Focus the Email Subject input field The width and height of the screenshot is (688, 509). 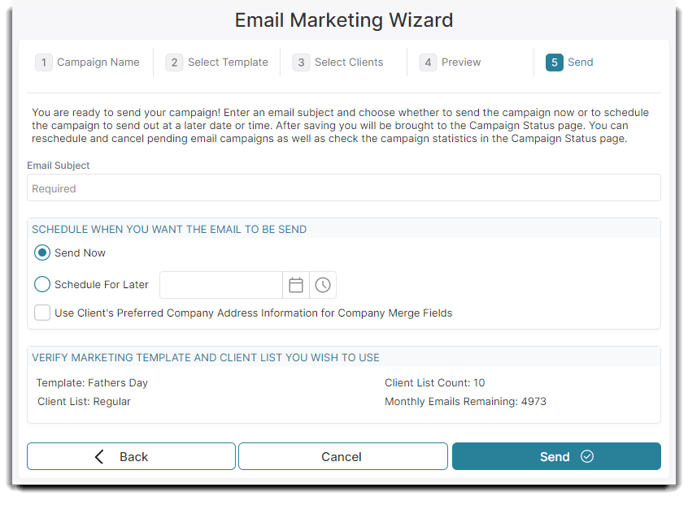344,188
